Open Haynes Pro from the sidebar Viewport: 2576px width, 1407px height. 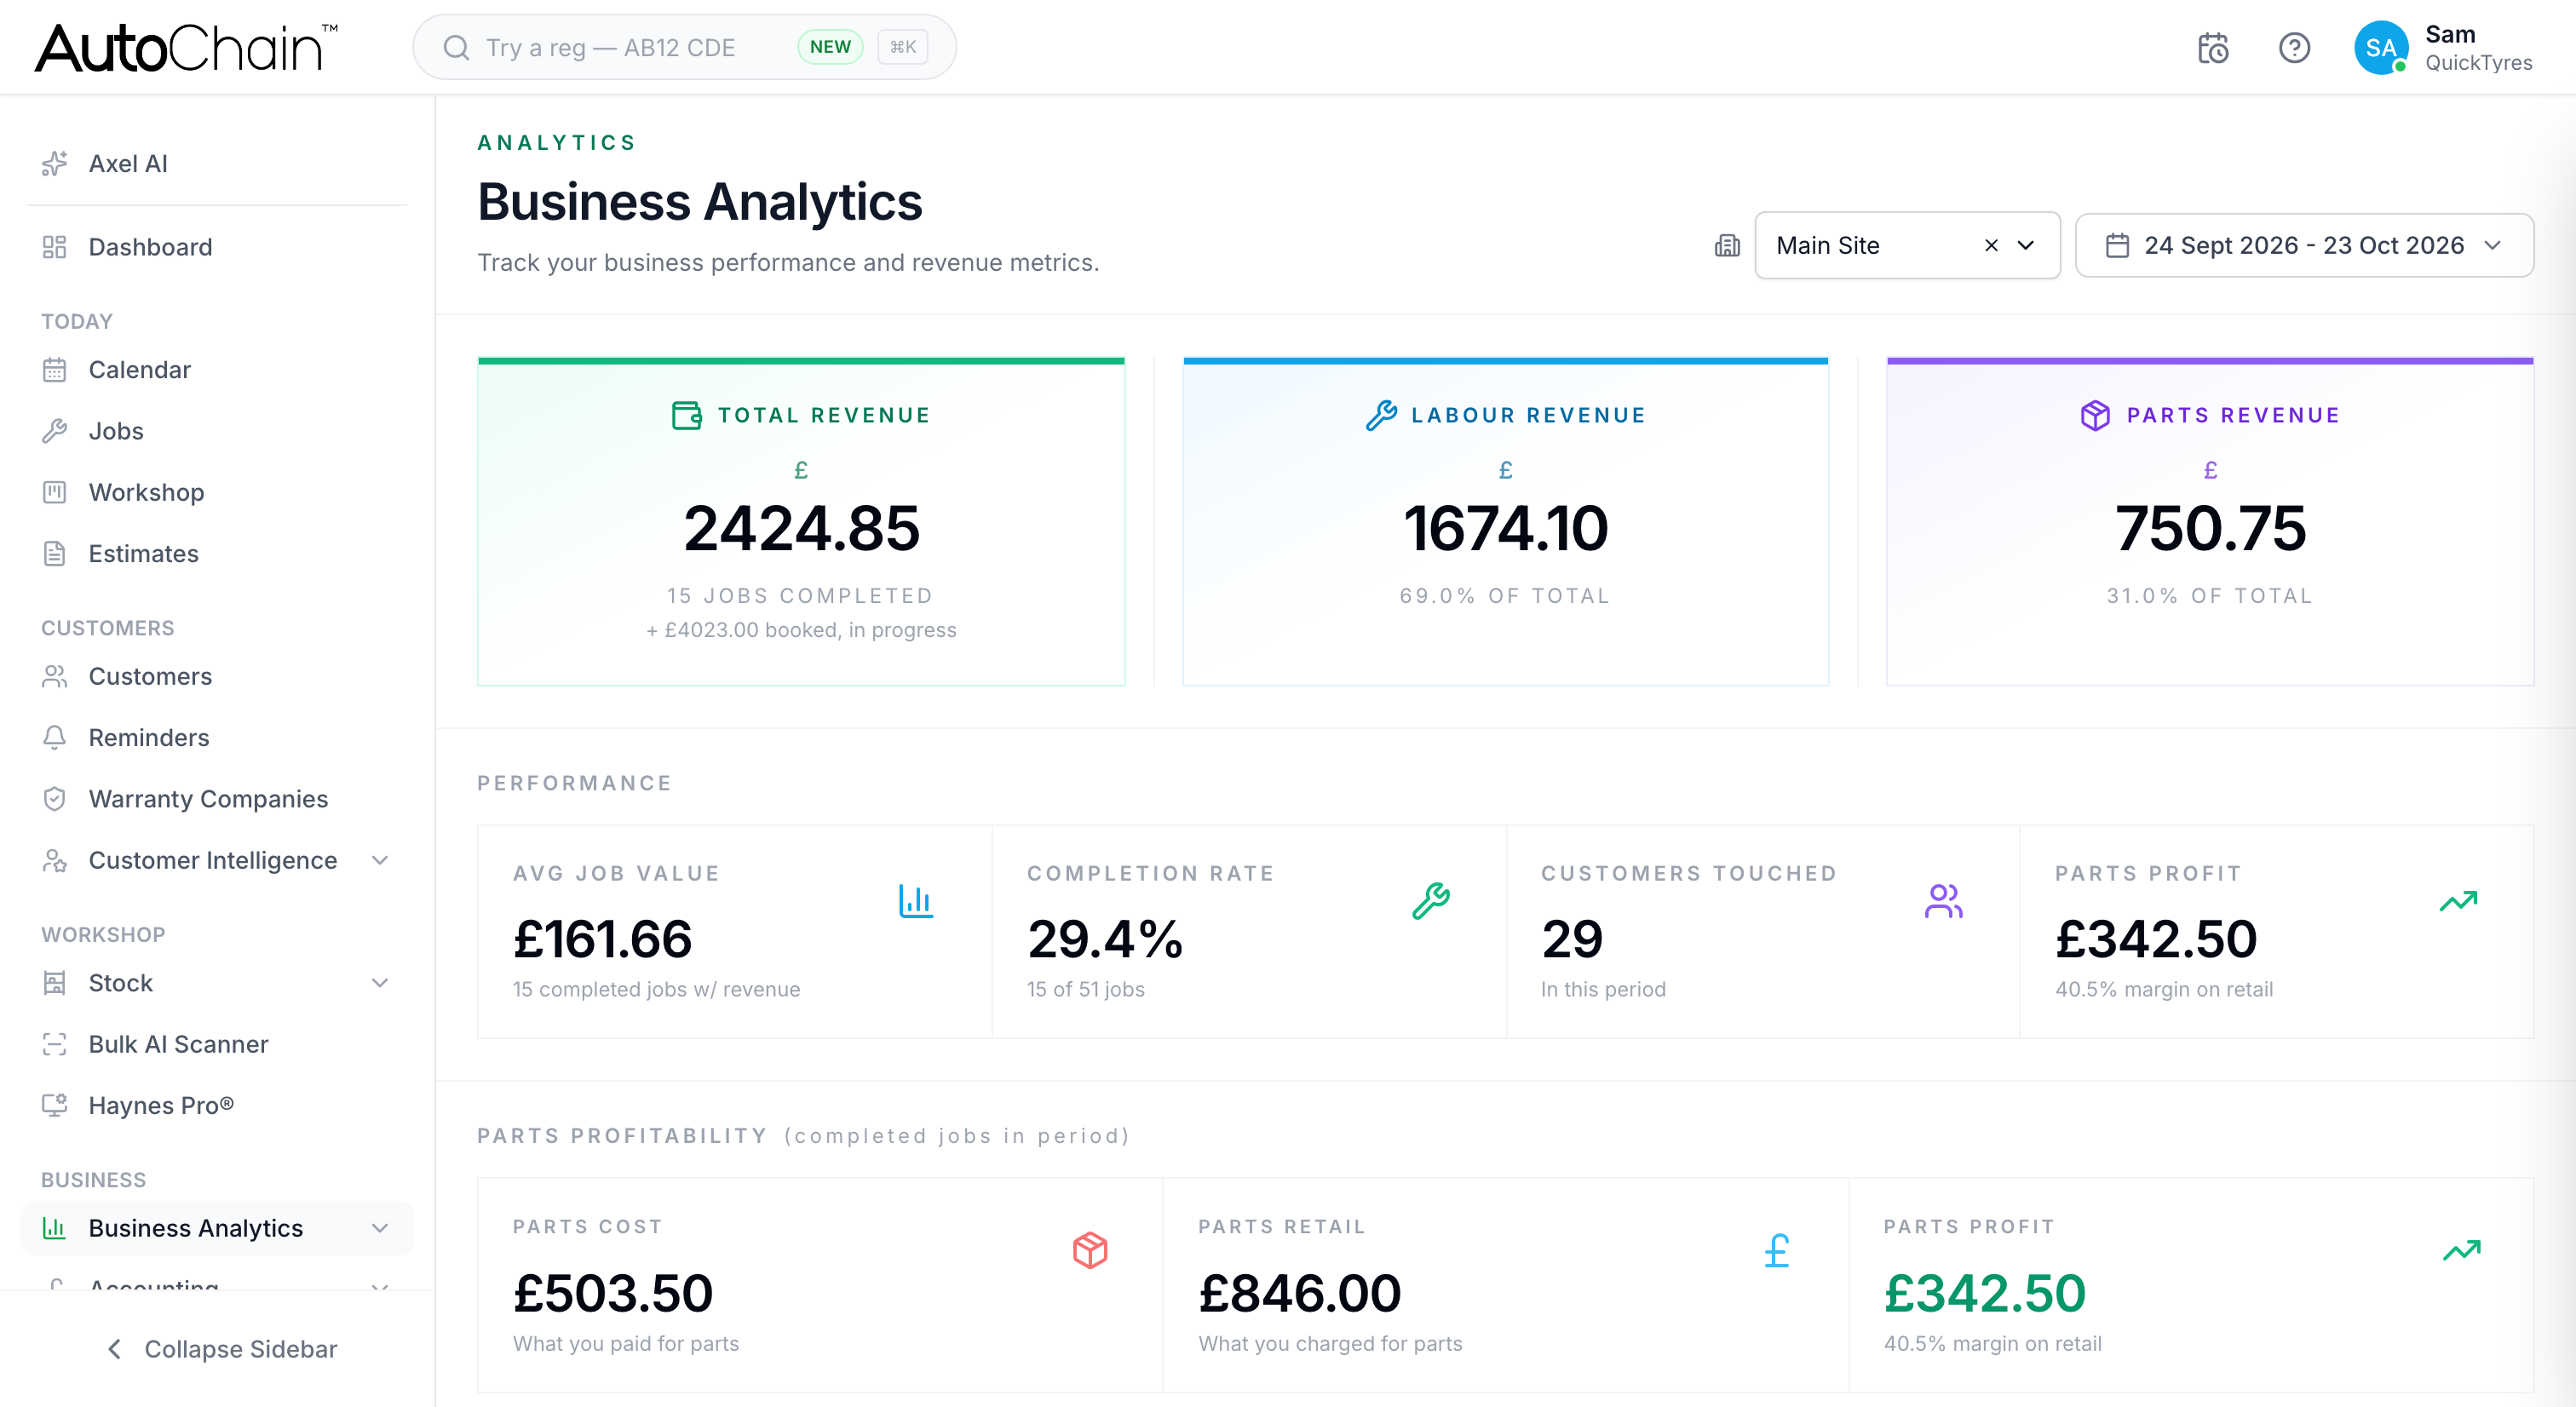[x=217, y=1105]
